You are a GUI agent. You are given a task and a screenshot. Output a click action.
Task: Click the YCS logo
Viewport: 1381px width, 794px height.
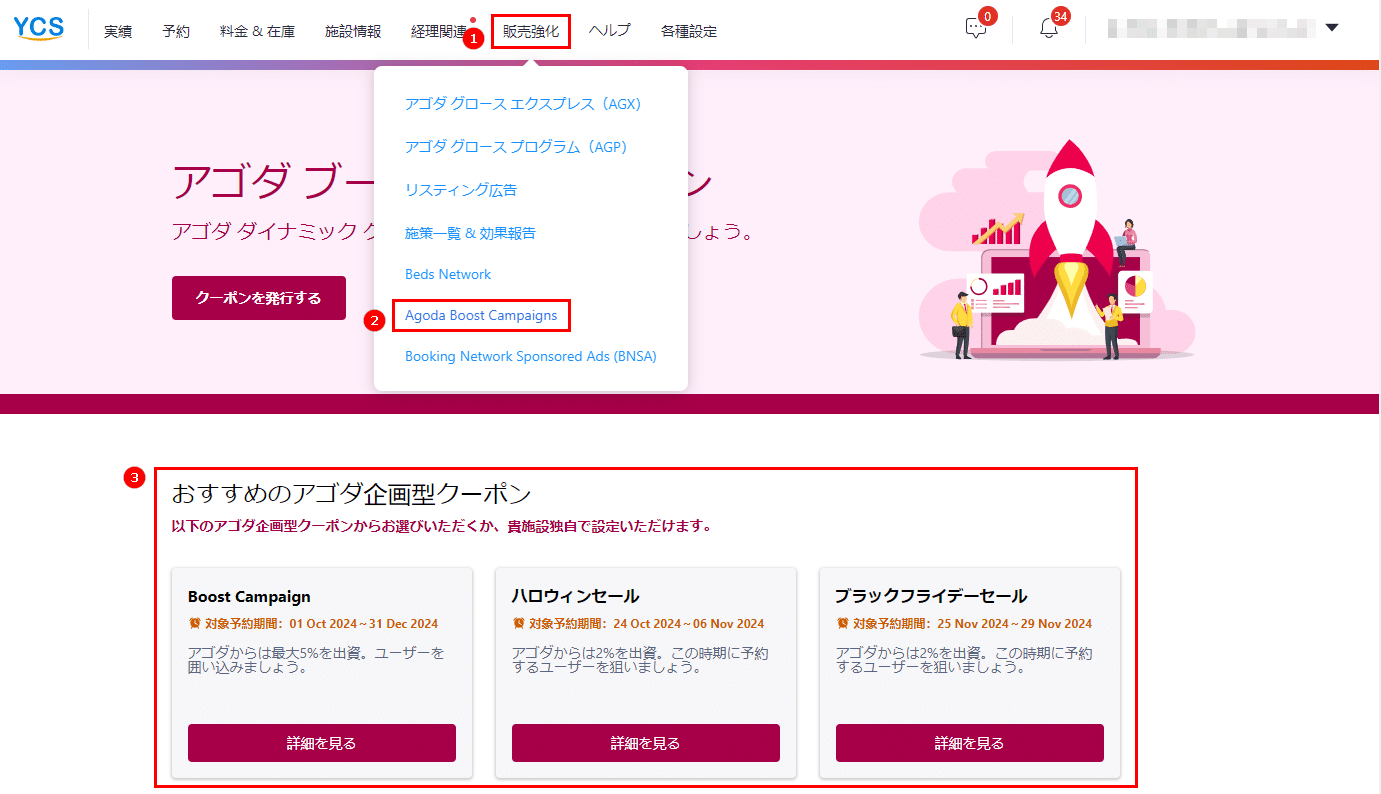39,29
